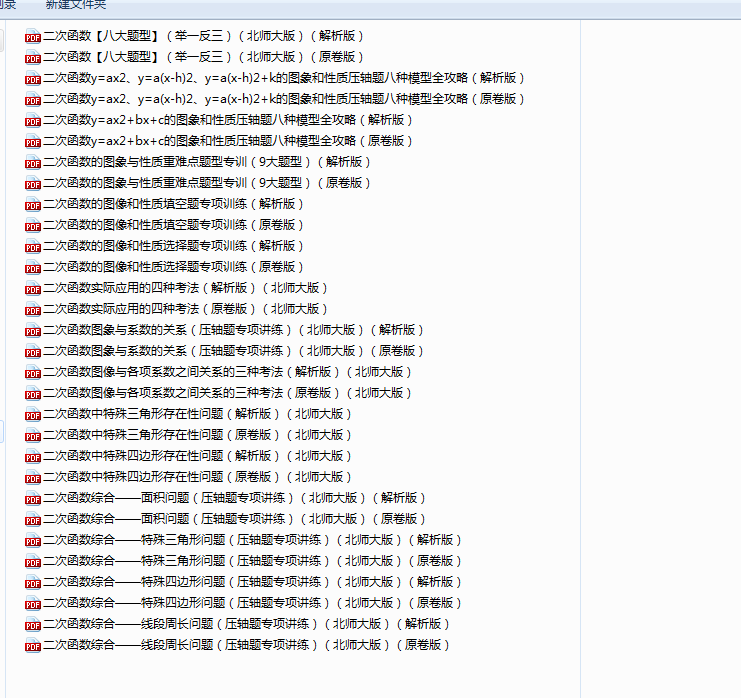This screenshot has width=741, height=698.
Task: Click the 新建文件夹 toolbar button
Action: click(76, 5)
